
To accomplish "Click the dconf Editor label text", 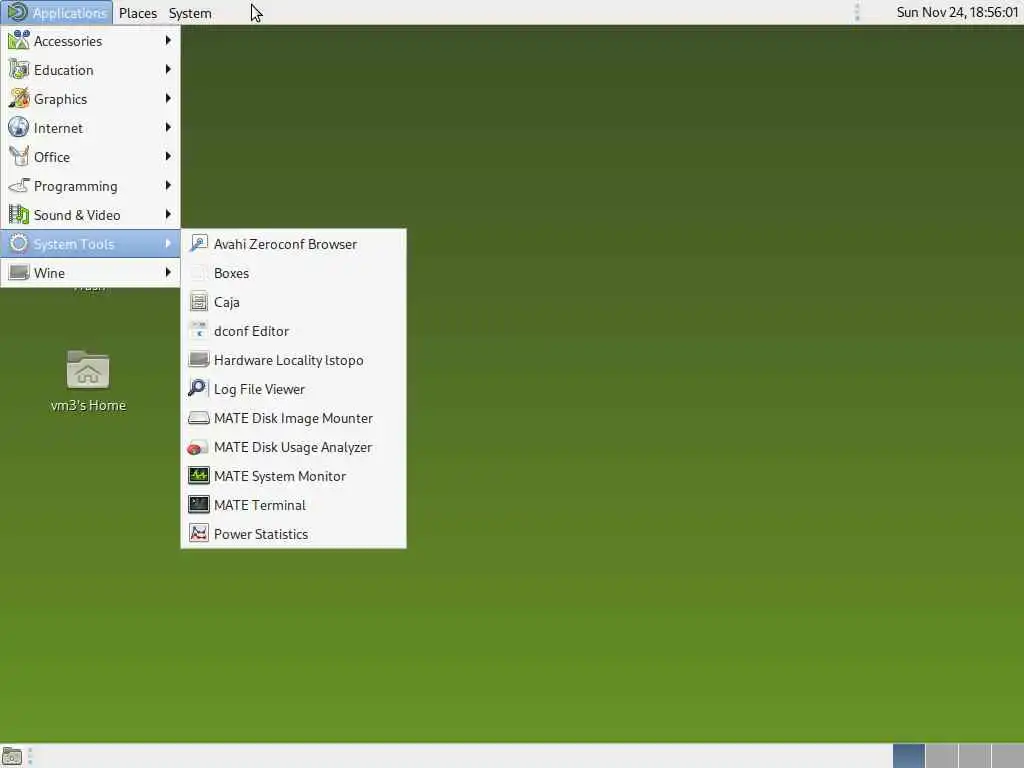I will (251, 331).
